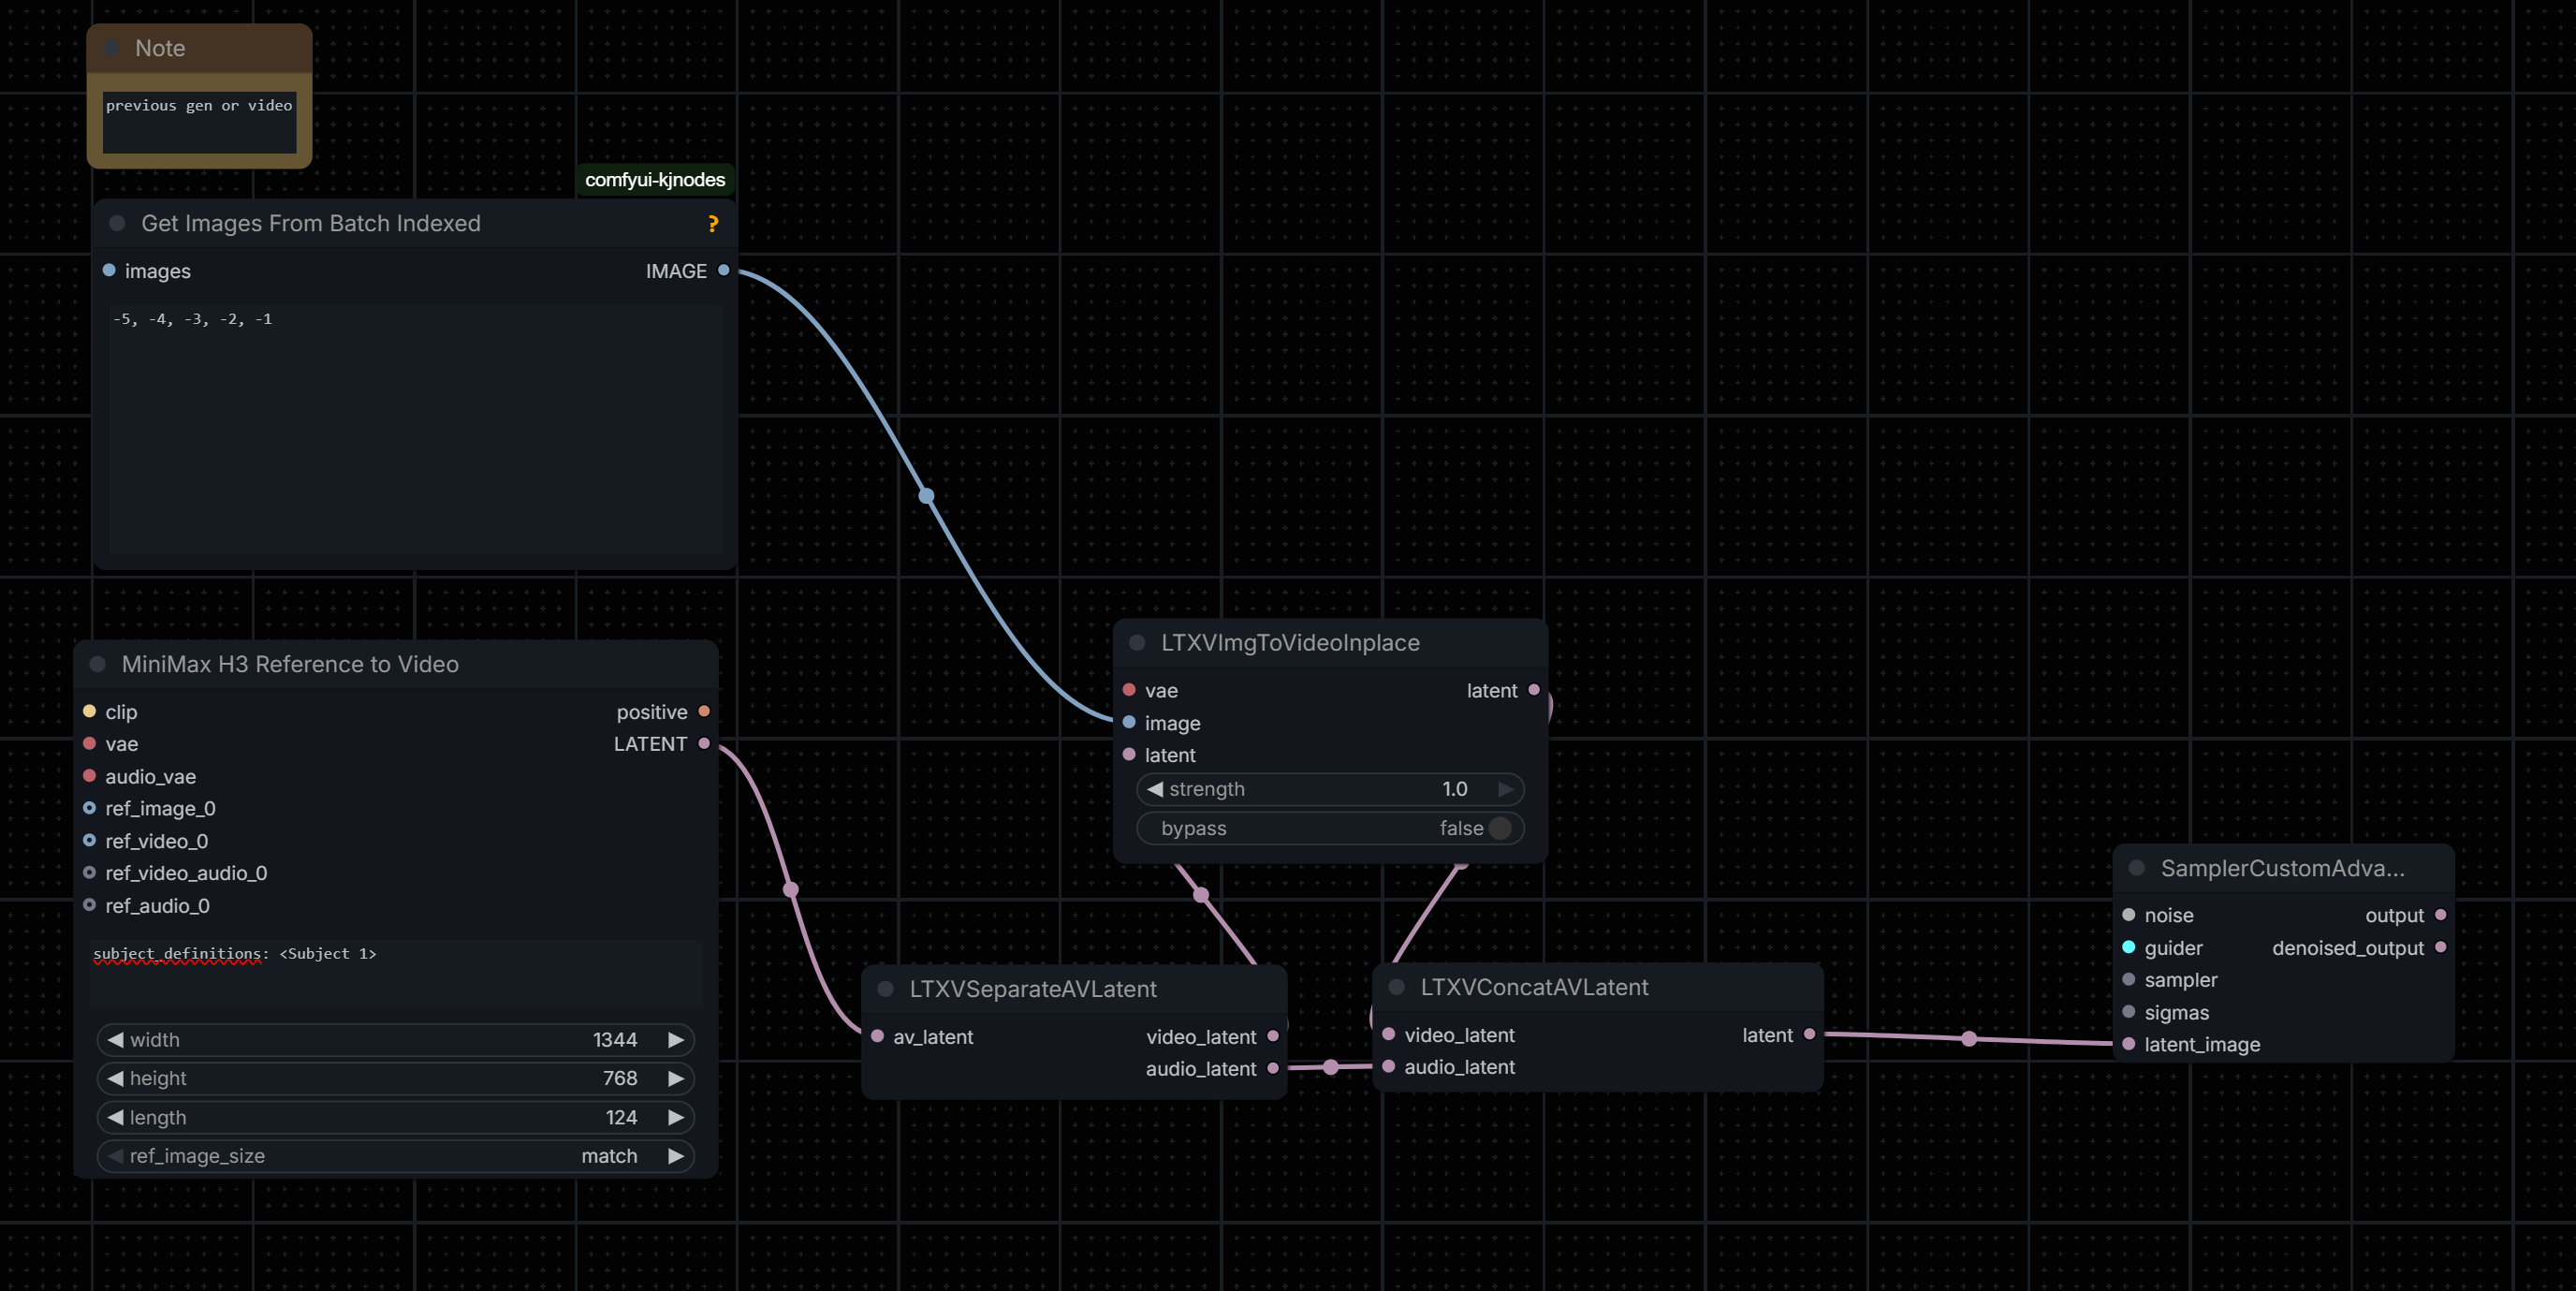
Task: Open the ref_image_size combo showing match
Action: click(x=396, y=1156)
